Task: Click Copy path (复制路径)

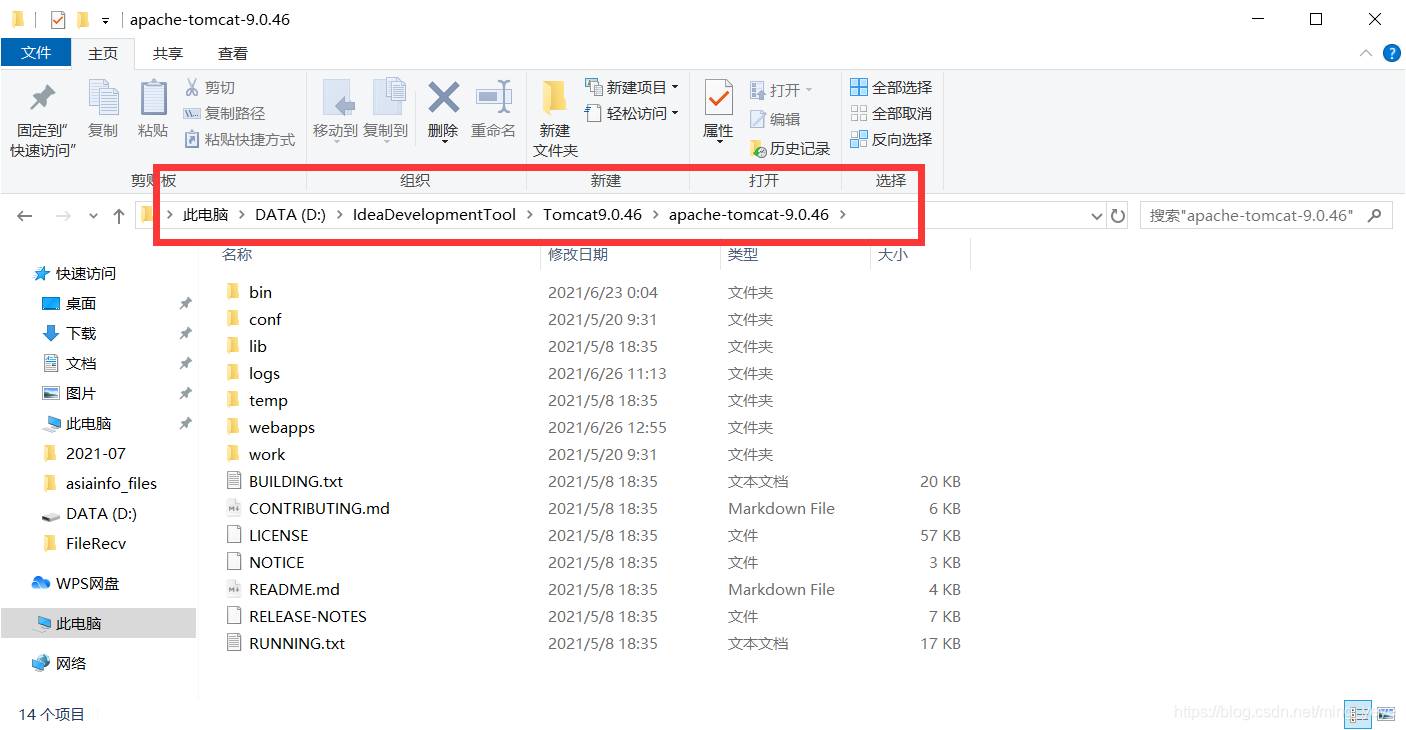Action: [225, 114]
